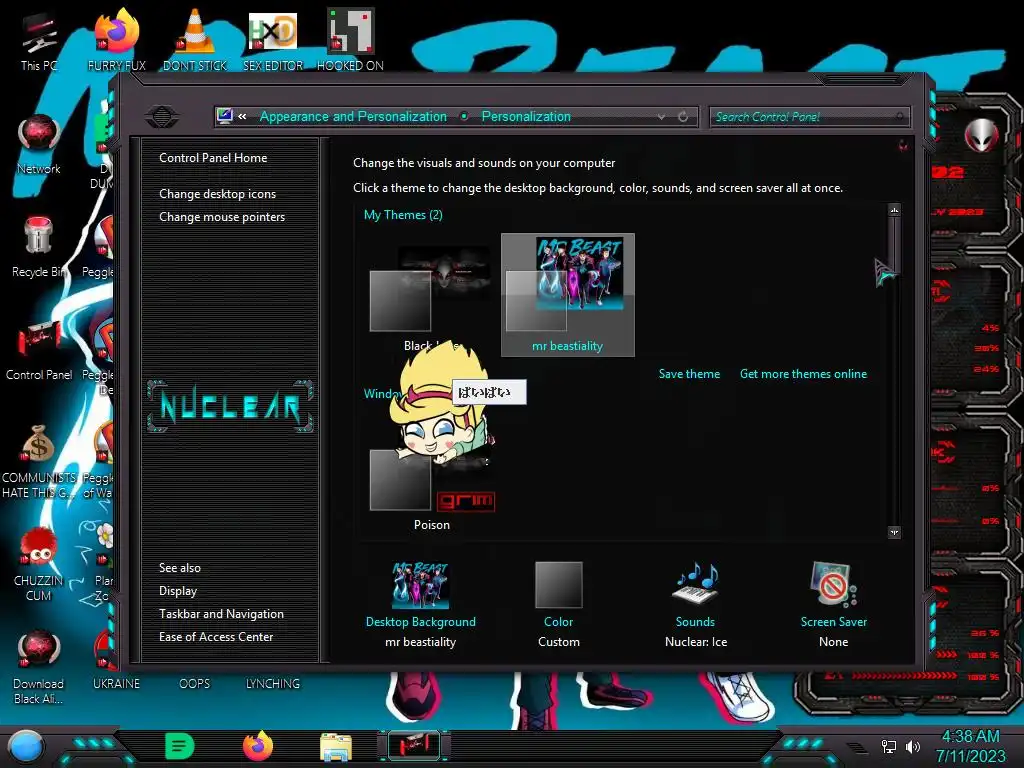The image size is (1024, 768).
Task: Click in the Search Control Panel field
Action: [x=808, y=117]
